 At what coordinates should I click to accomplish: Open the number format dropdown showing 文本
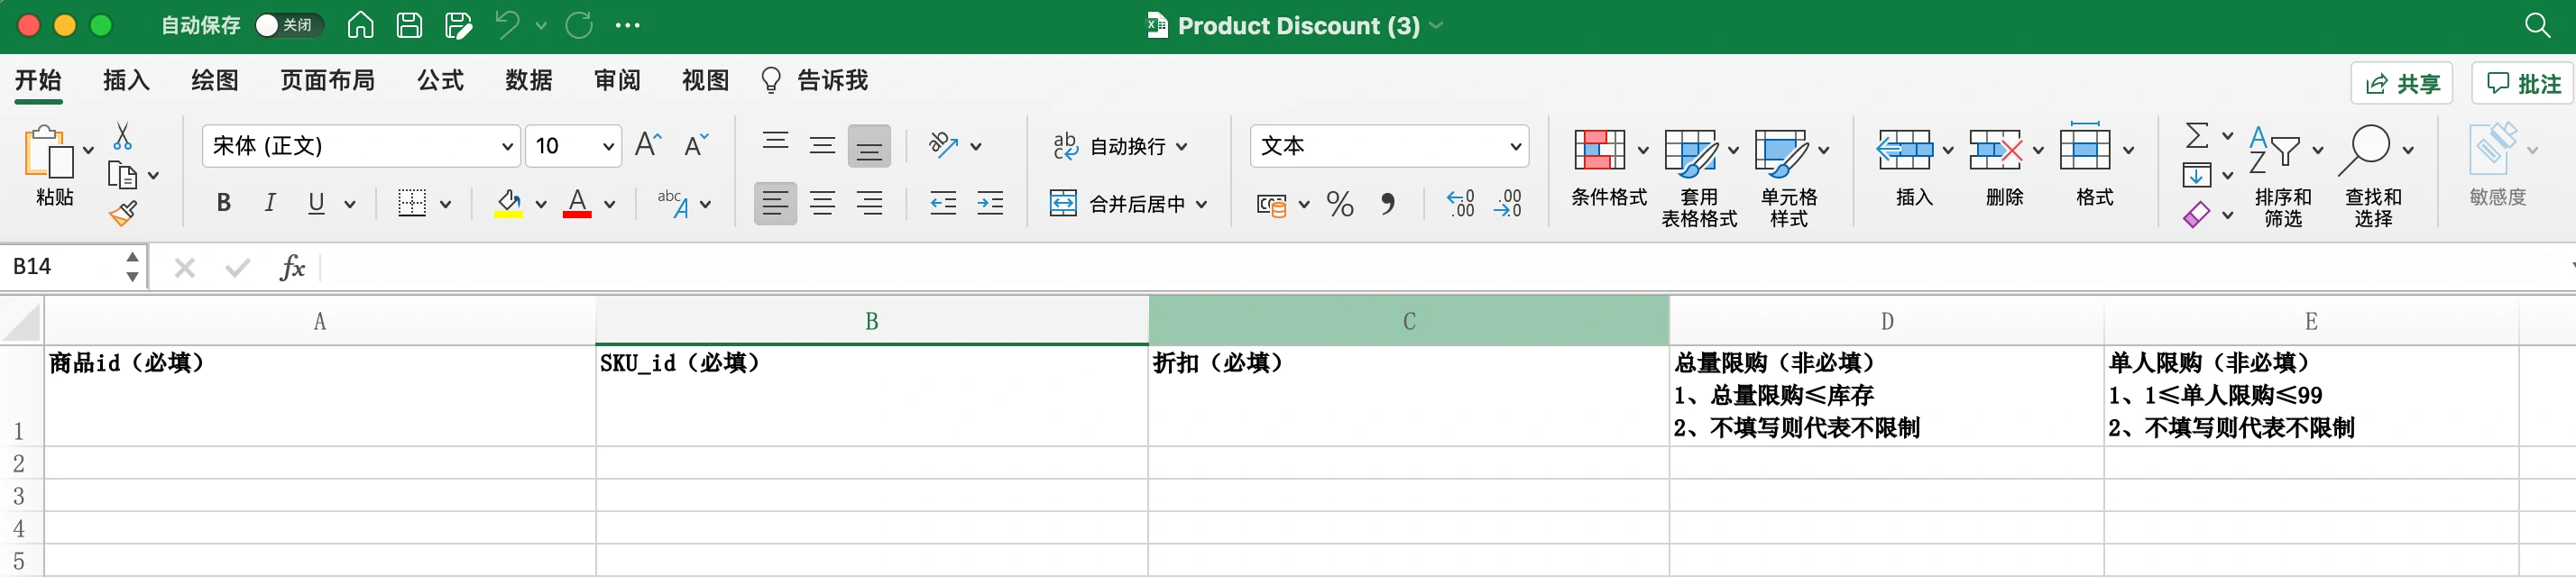1515,147
